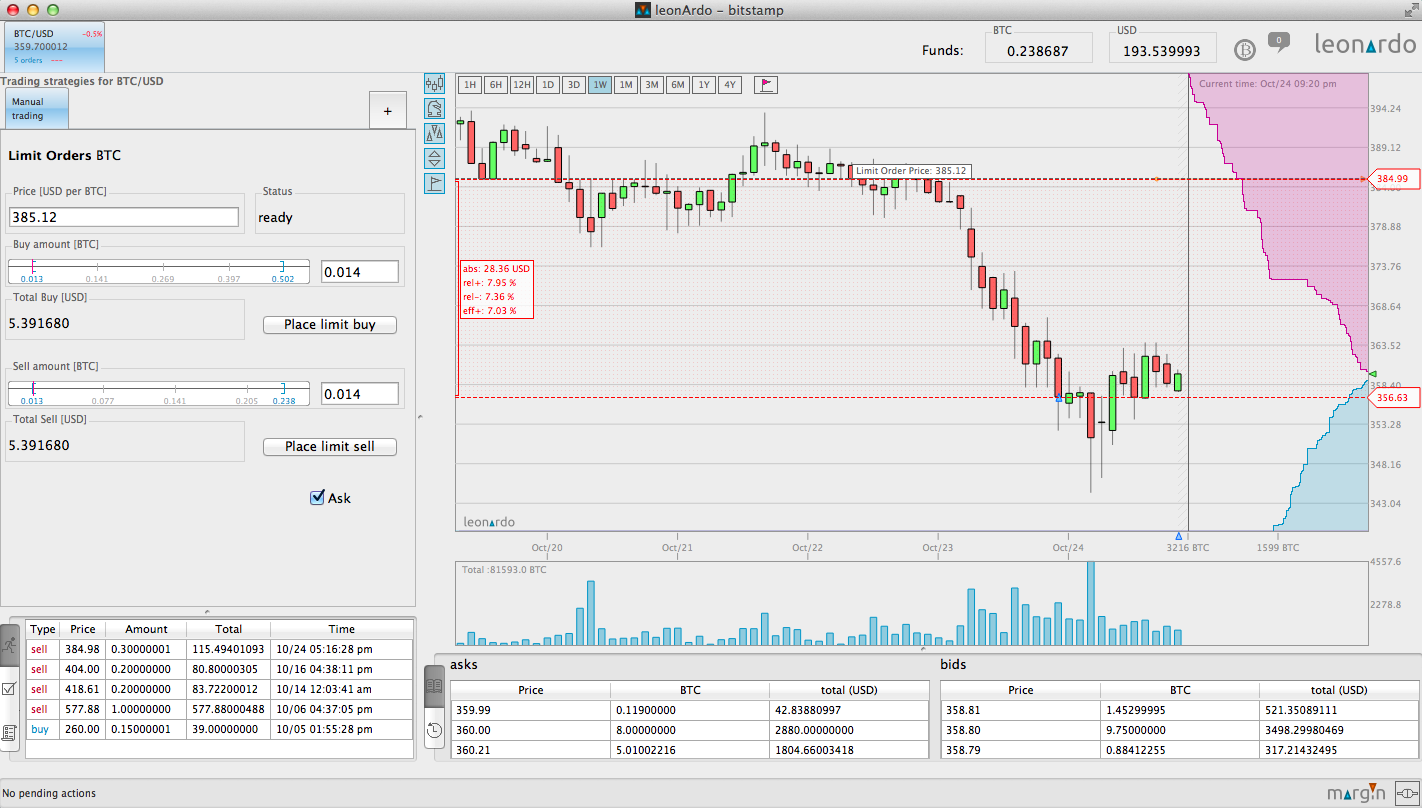Click the blue flag icon in chart sidebar

(434, 183)
